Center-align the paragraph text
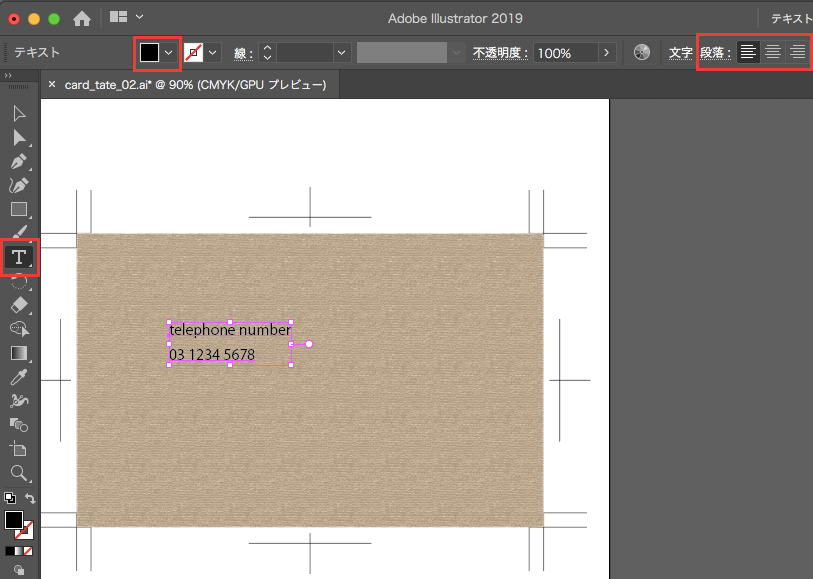This screenshot has height=579, width=813. [773, 52]
